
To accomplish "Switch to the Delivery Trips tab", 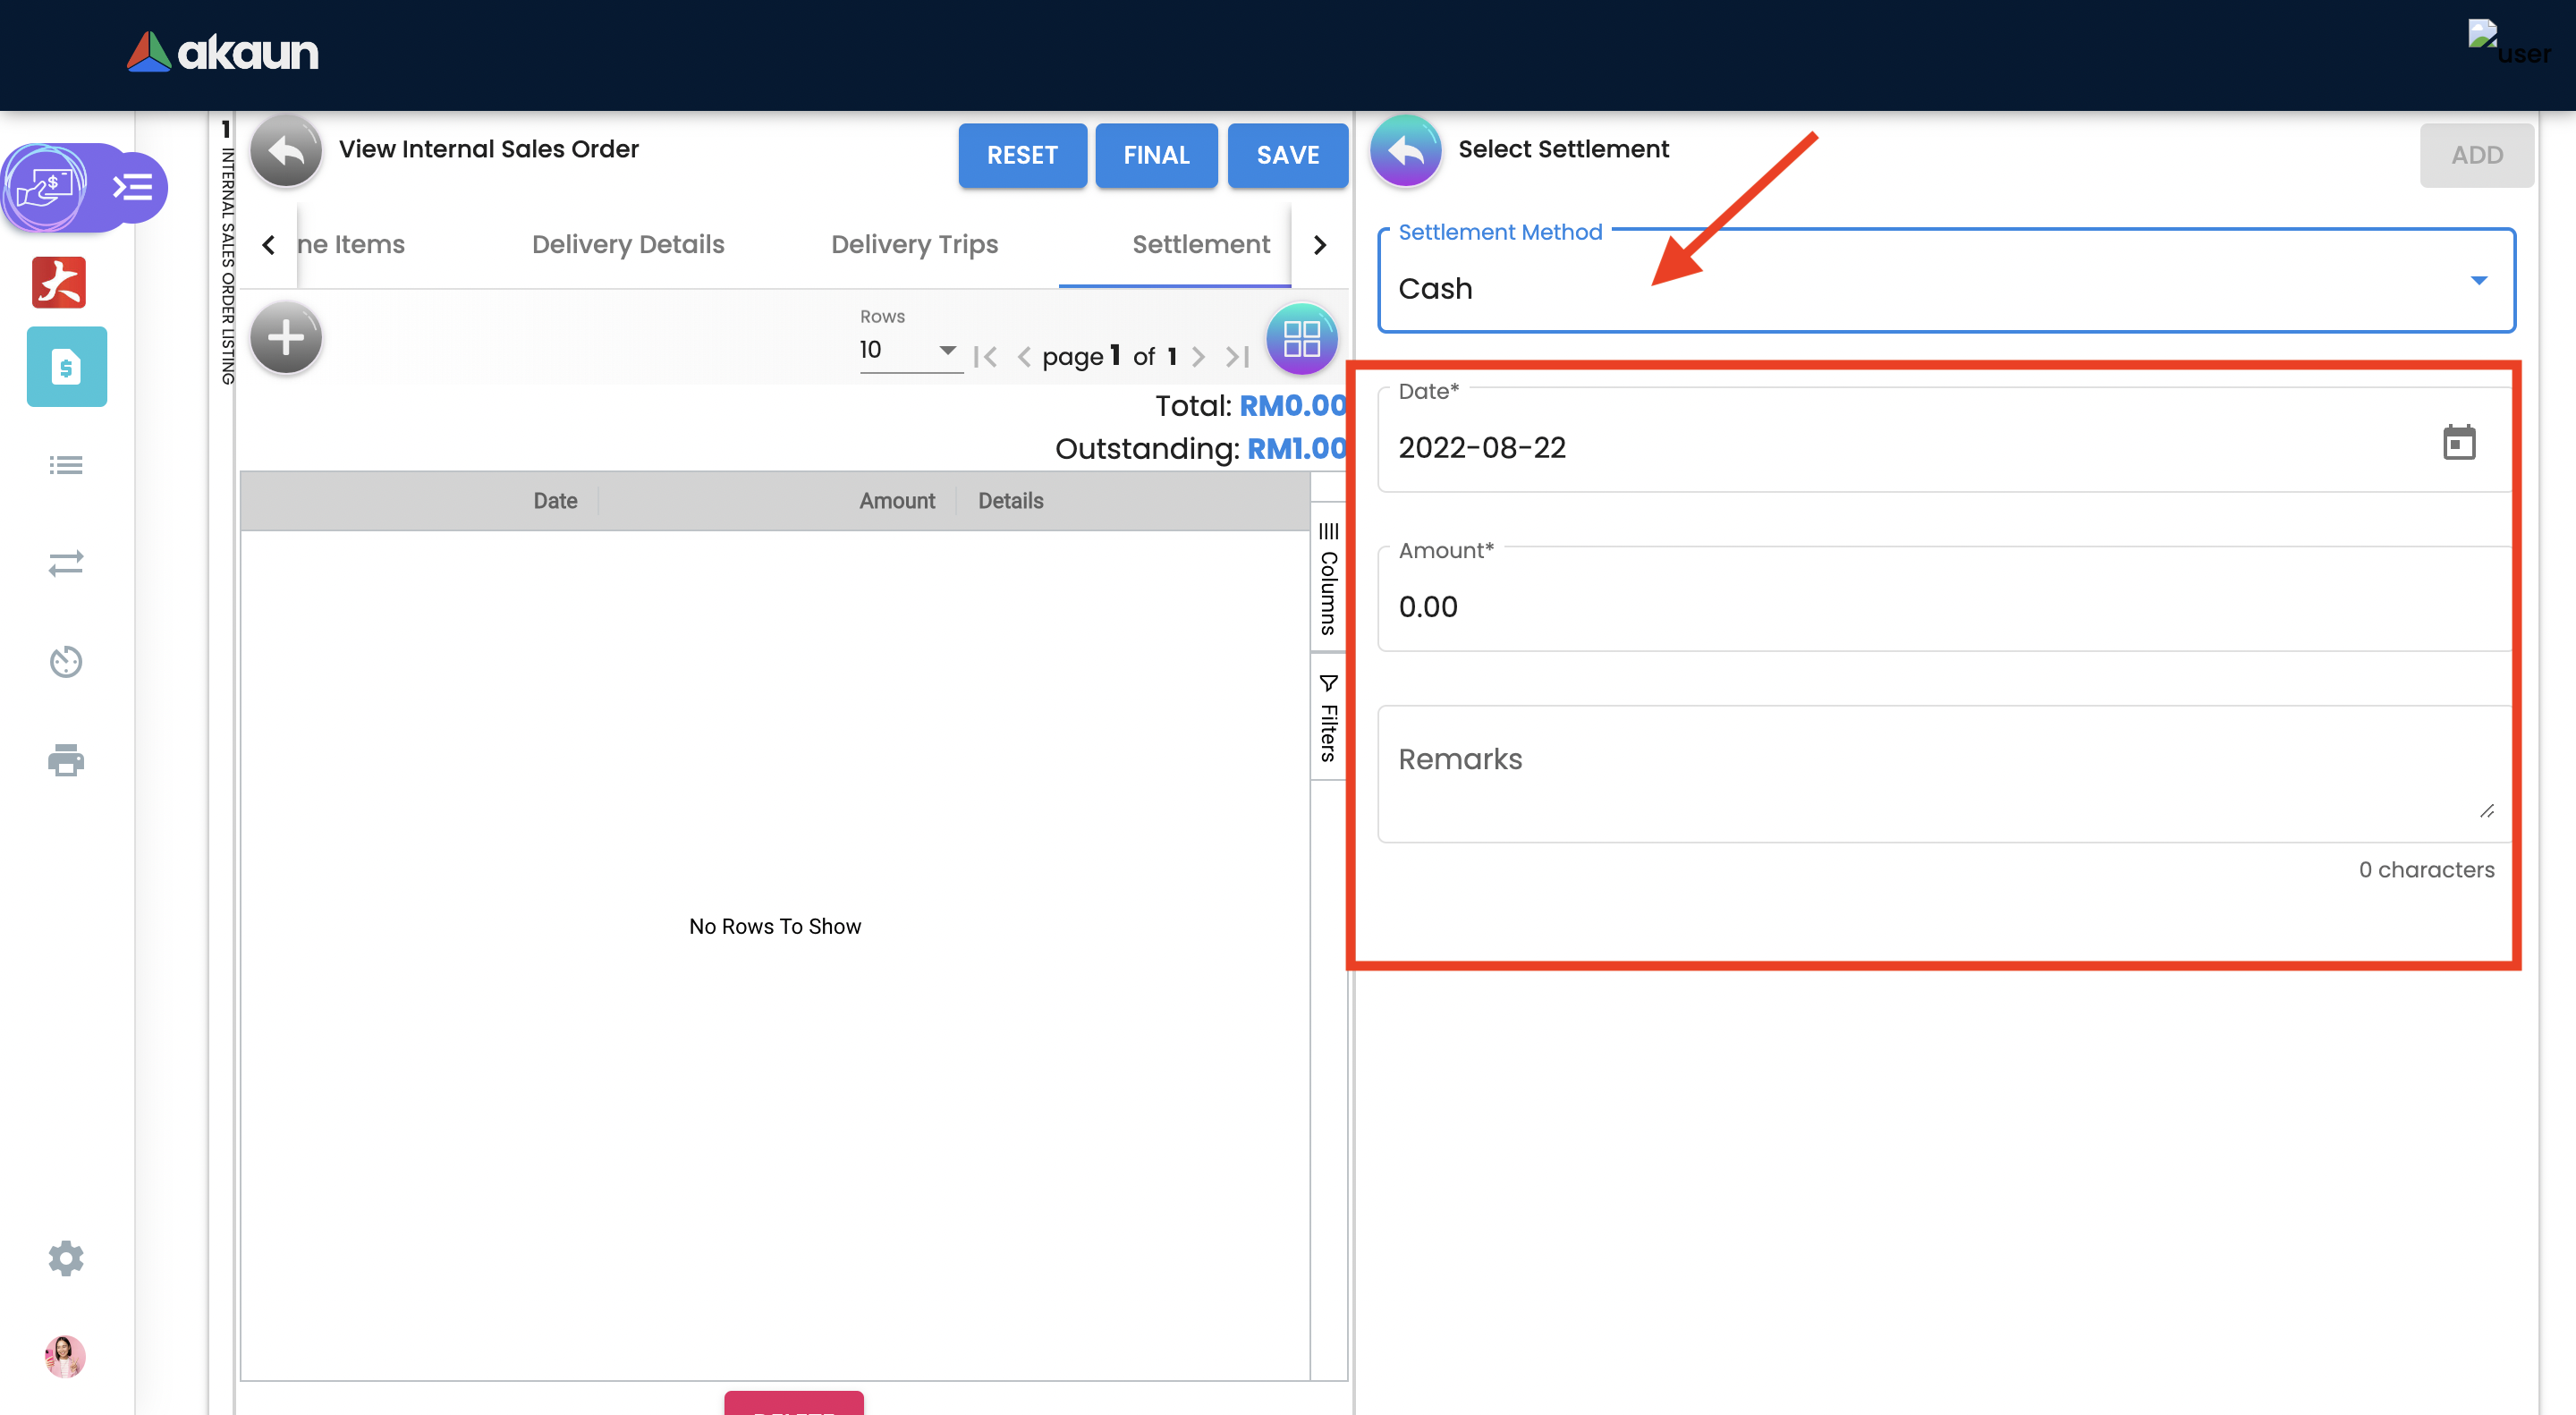I will (x=914, y=244).
